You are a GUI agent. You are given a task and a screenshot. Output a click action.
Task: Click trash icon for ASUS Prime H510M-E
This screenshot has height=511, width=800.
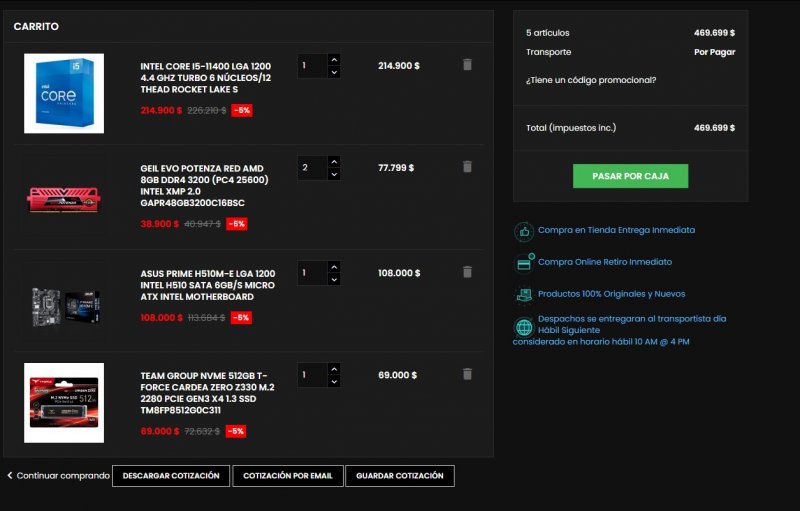pos(467,272)
